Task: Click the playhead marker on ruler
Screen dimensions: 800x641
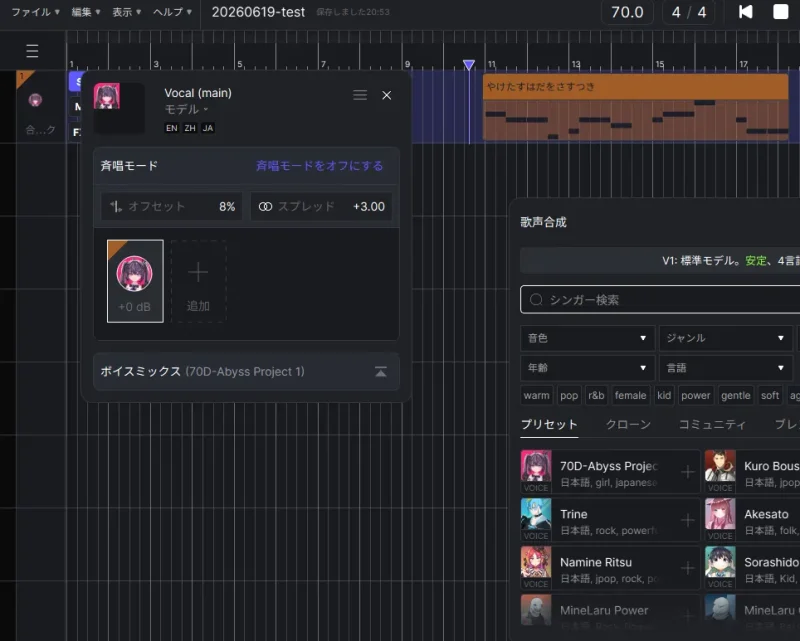Action: (x=469, y=65)
